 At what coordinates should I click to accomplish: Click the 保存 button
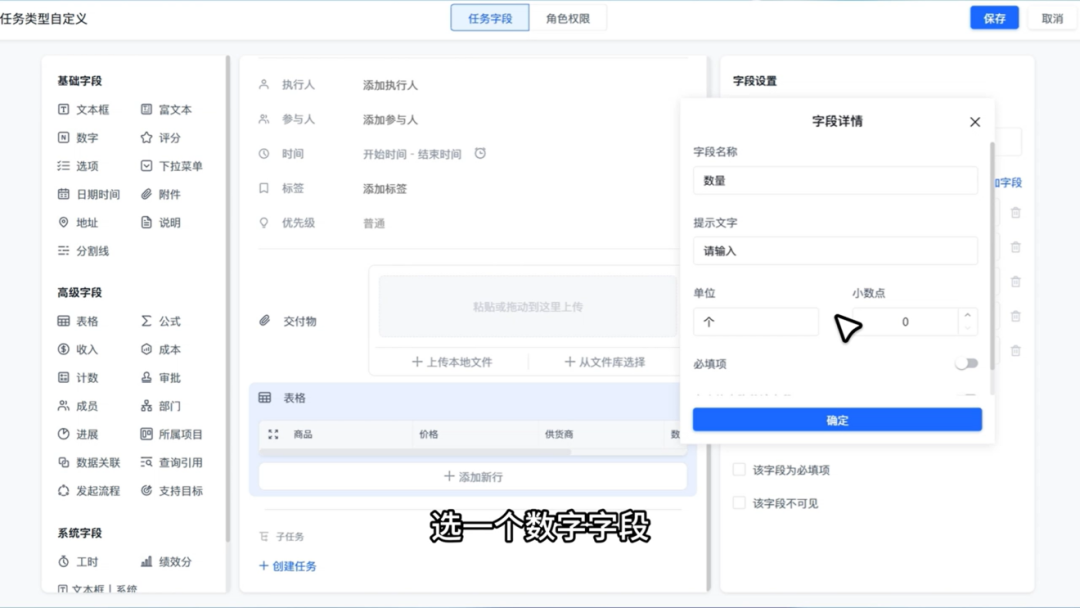(994, 19)
